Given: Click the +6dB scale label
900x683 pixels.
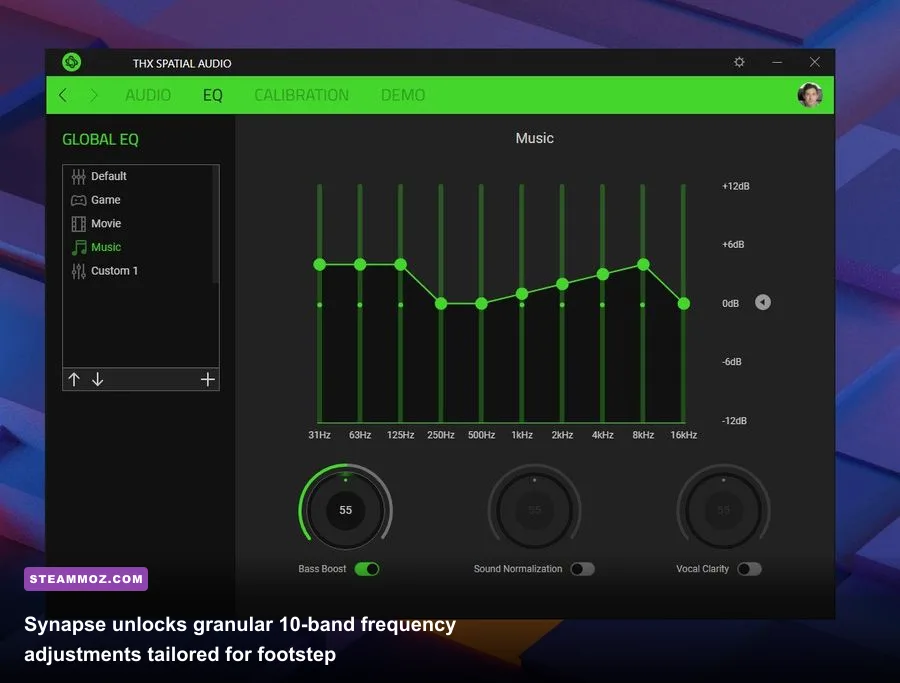Looking at the screenshot, I should click(733, 245).
